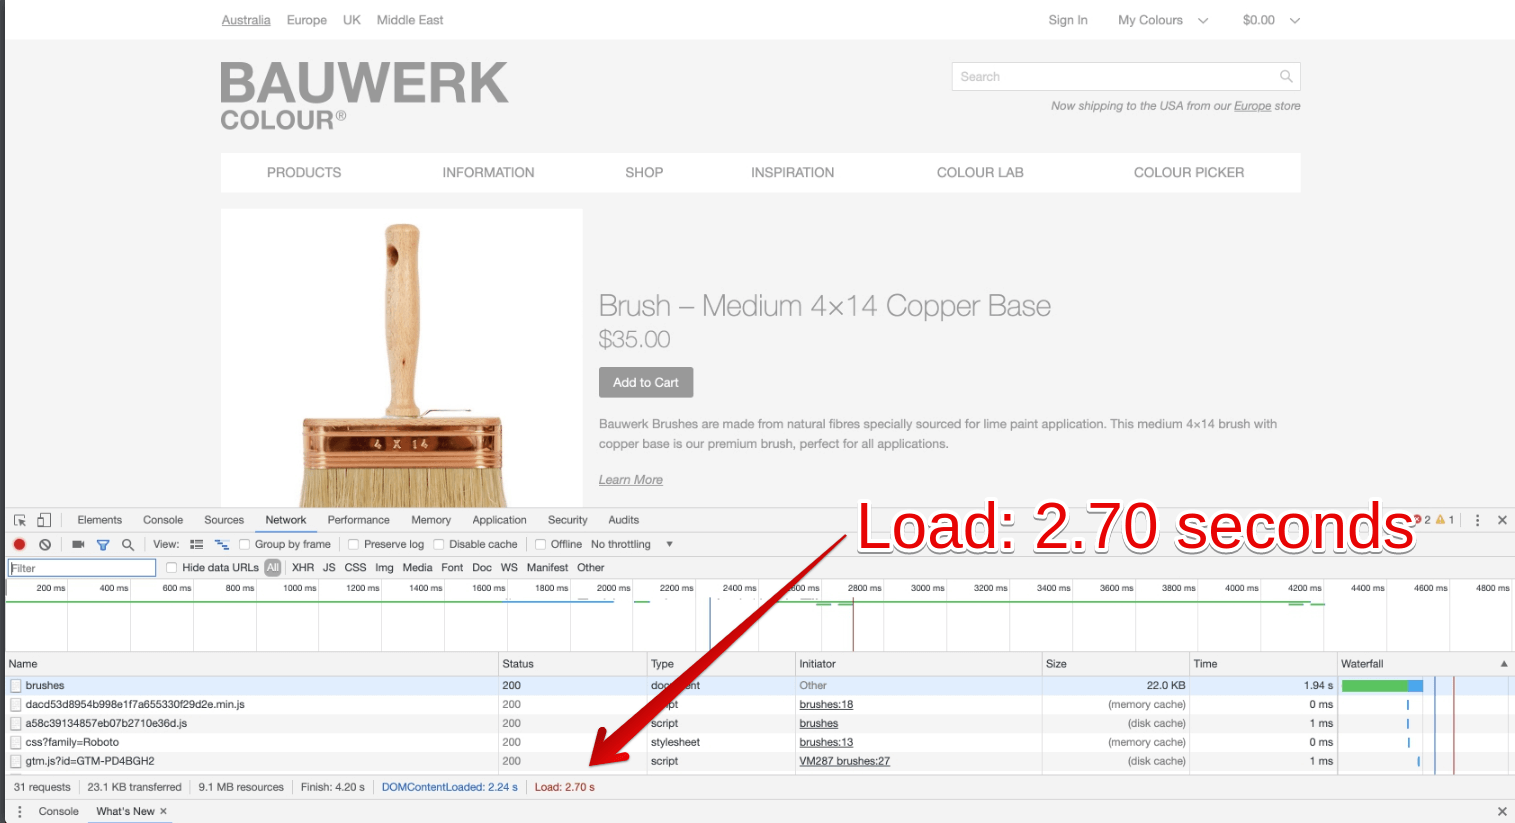Open initiator link brushes:18
The height and width of the screenshot is (823, 1515).
click(x=826, y=704)
